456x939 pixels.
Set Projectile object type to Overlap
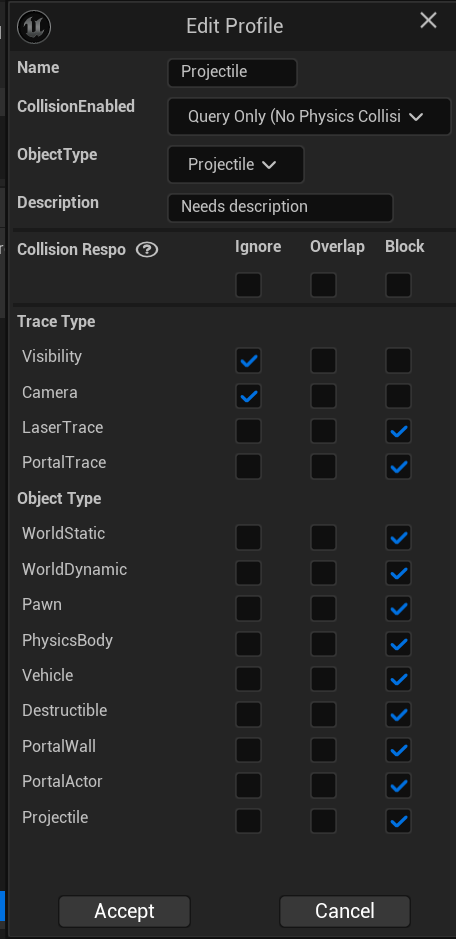[x=324, y=821]
